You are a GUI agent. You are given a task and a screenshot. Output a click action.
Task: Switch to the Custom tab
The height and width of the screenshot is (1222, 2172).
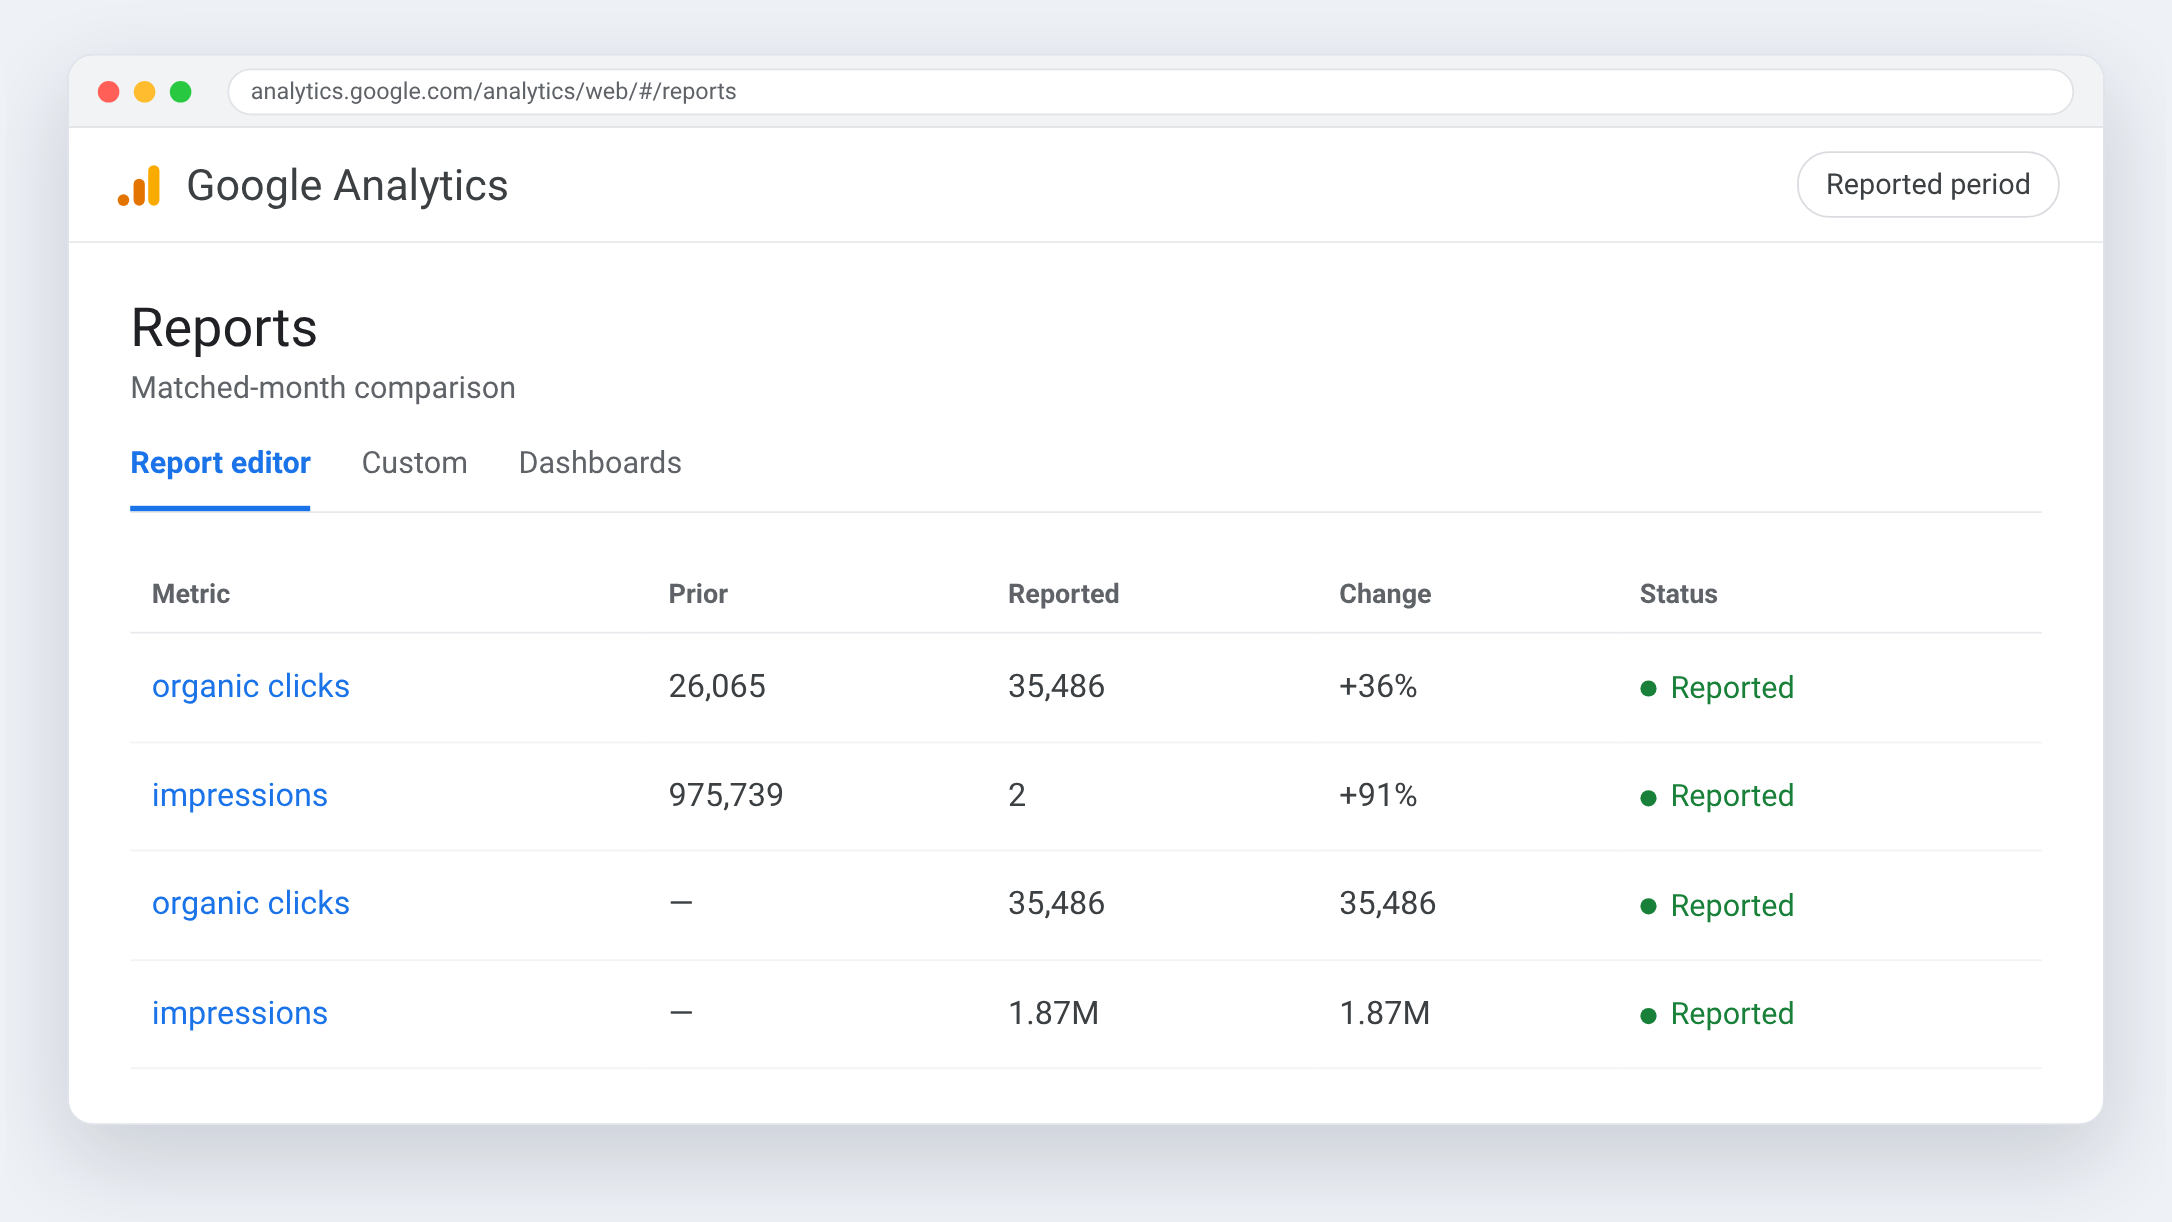(x=414, y=463)
